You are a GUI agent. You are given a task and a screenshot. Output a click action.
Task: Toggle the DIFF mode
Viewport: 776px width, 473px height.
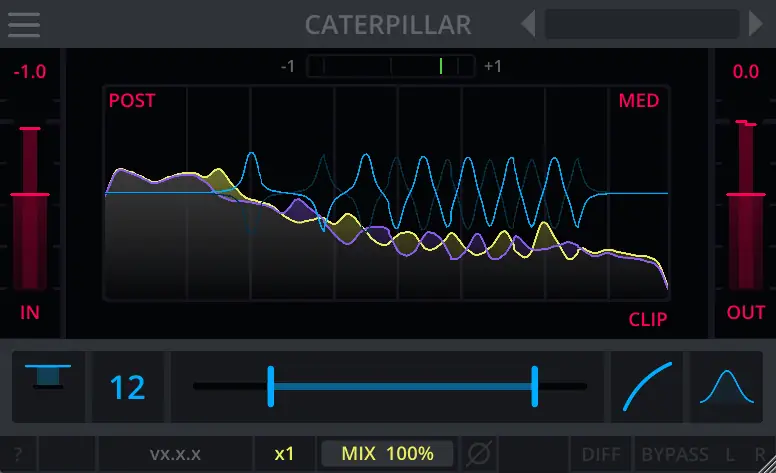click(600, 453)
